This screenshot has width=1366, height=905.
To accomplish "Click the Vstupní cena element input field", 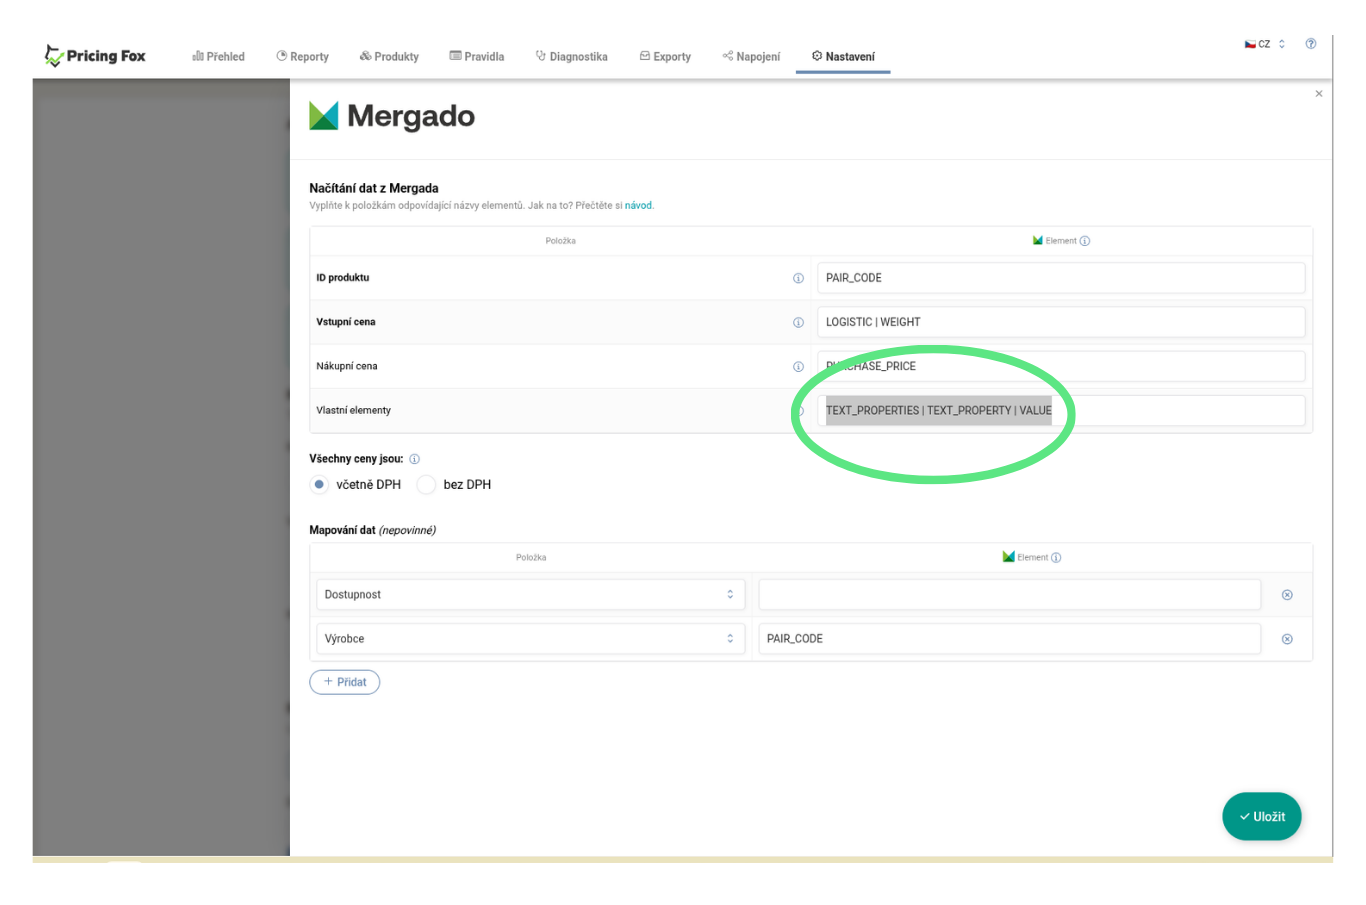I will pos(1060,322).
